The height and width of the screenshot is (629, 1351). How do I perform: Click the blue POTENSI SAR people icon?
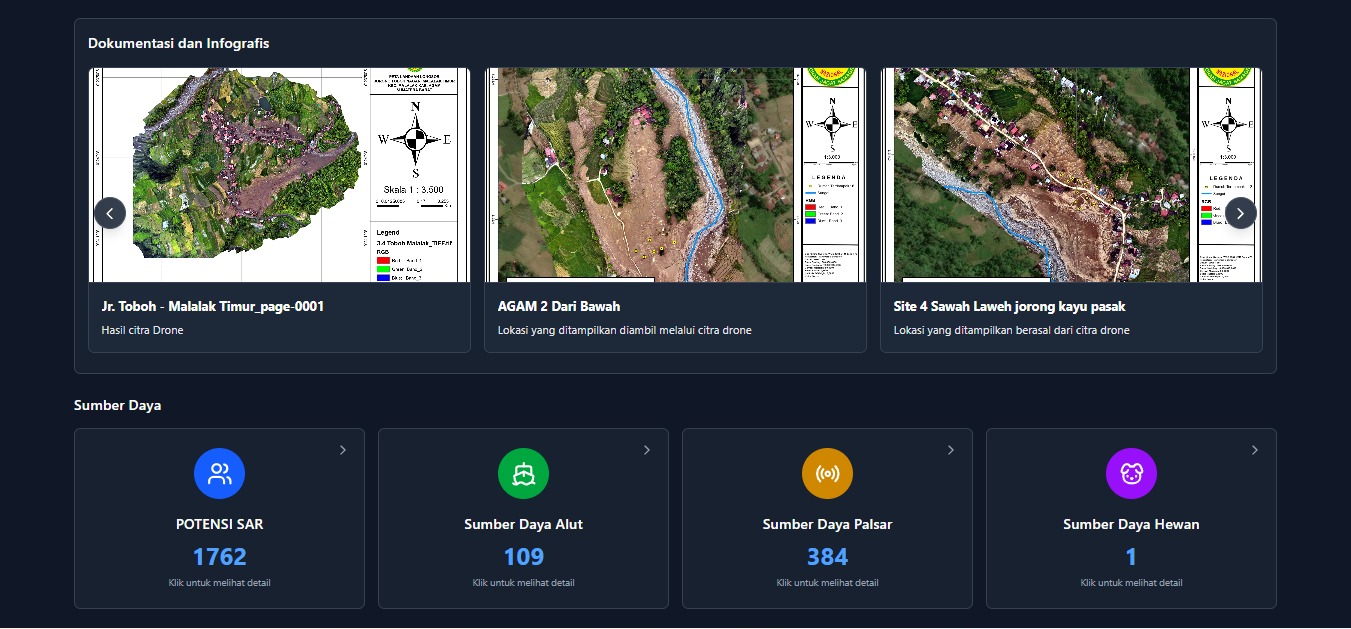[x=219, y=474]
